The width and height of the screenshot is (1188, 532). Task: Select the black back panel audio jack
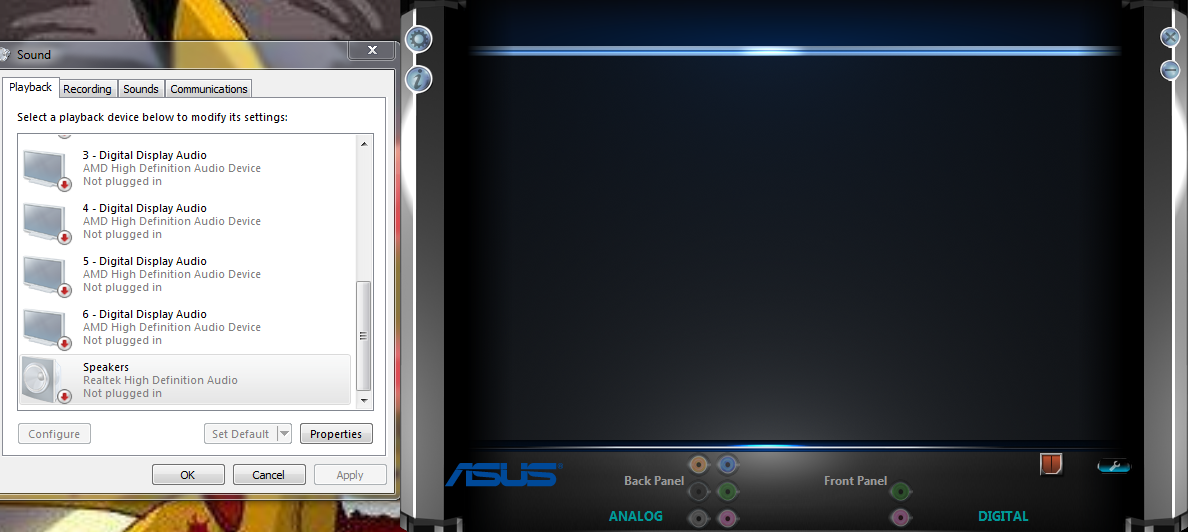pos(699,491)
